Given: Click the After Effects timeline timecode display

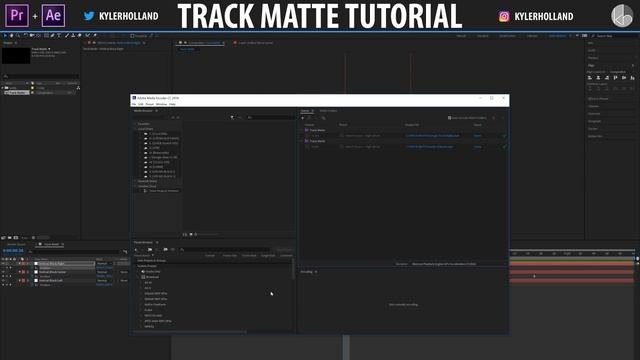Looking at the screenshot, I should pos(13,251).
